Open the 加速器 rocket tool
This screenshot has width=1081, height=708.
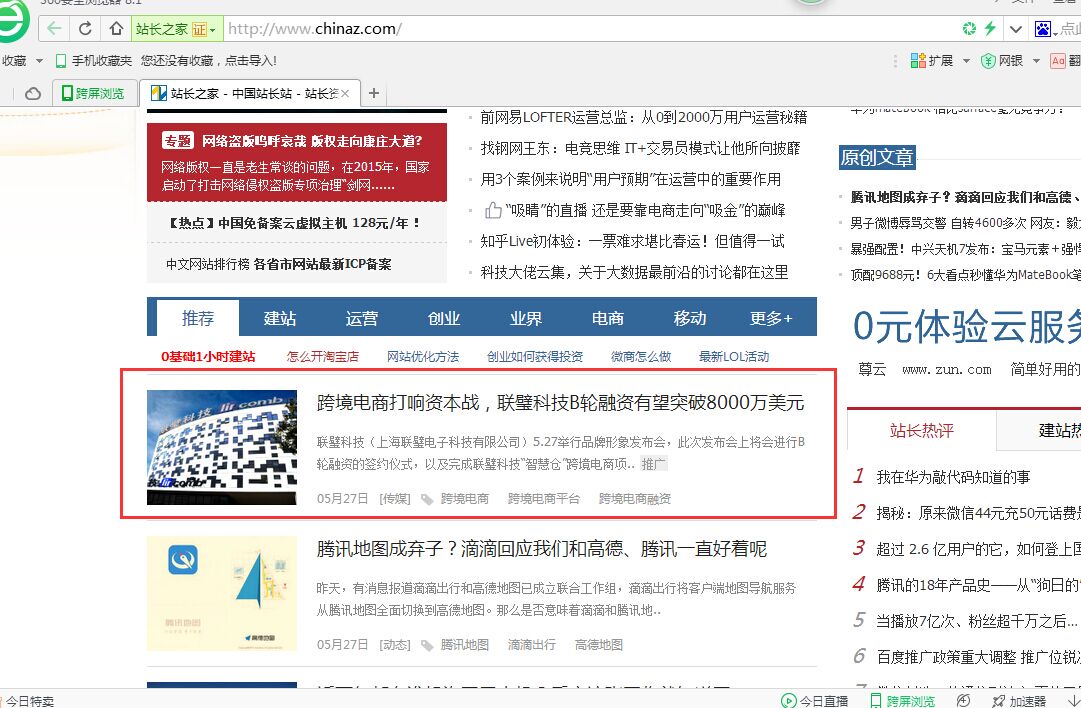pos(1019,700)
